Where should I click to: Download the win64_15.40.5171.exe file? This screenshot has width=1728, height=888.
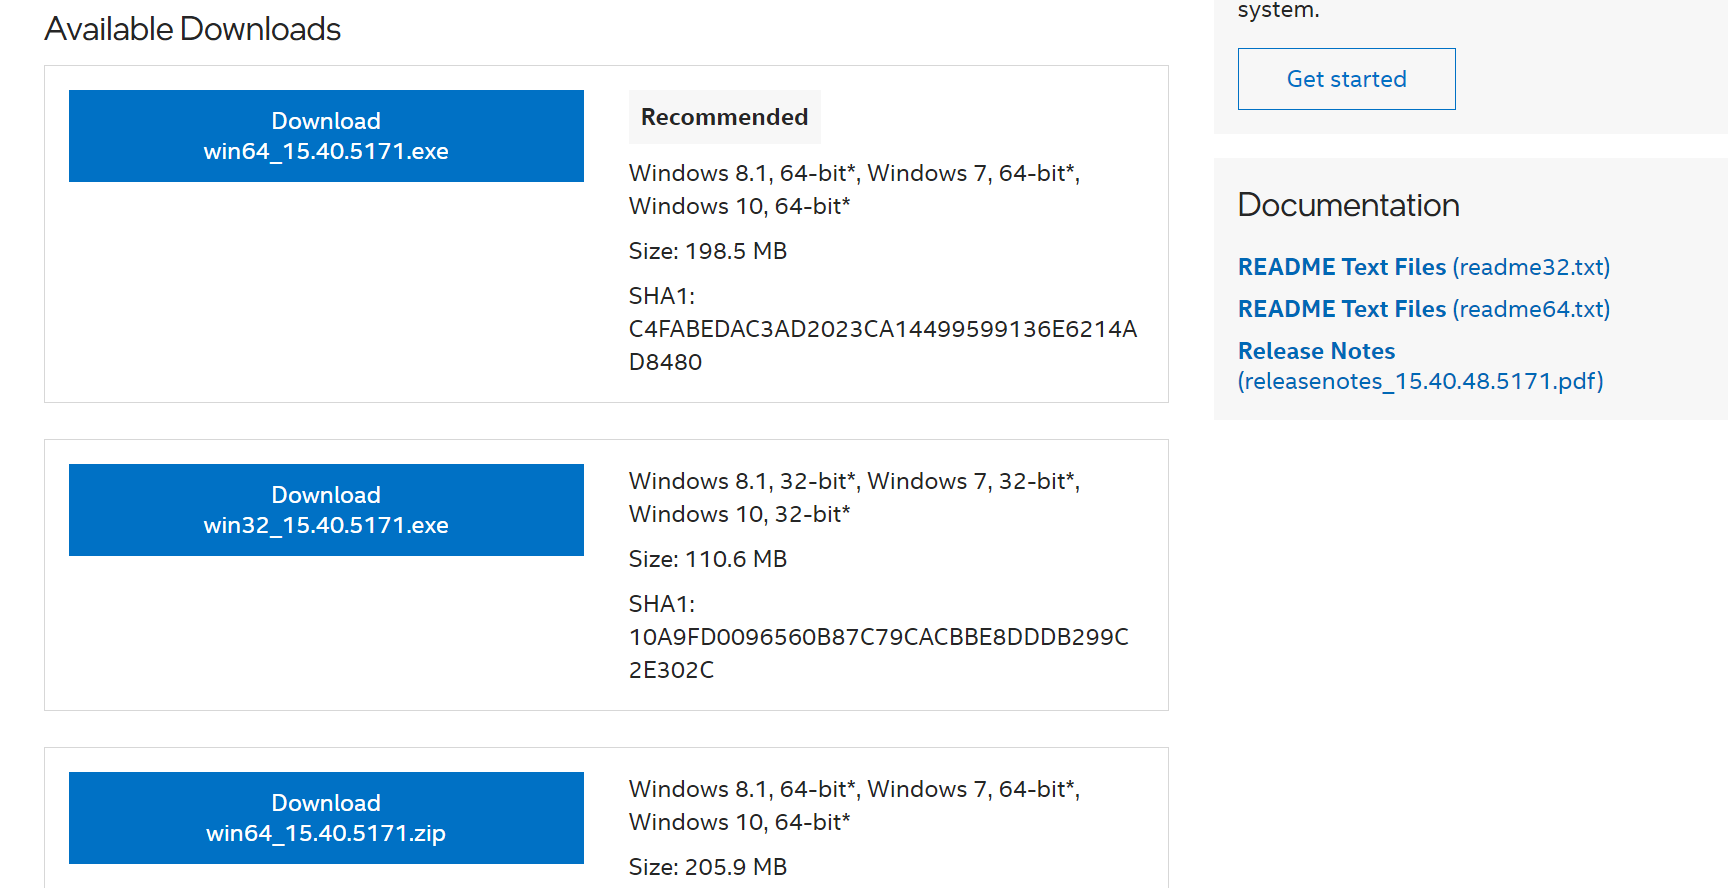tap(326, 136)
